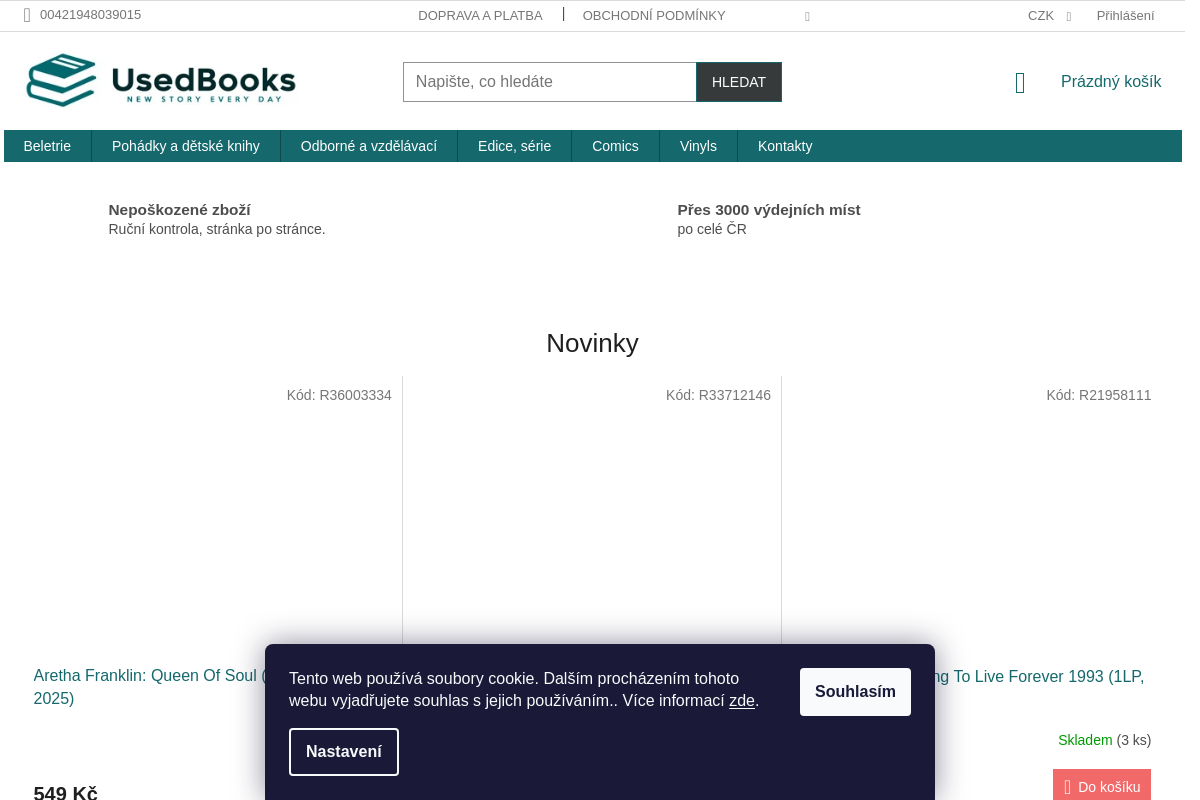Open Prázdný košík cart link
Screen dimensions: 1200x800
(x=1111, y=82)
